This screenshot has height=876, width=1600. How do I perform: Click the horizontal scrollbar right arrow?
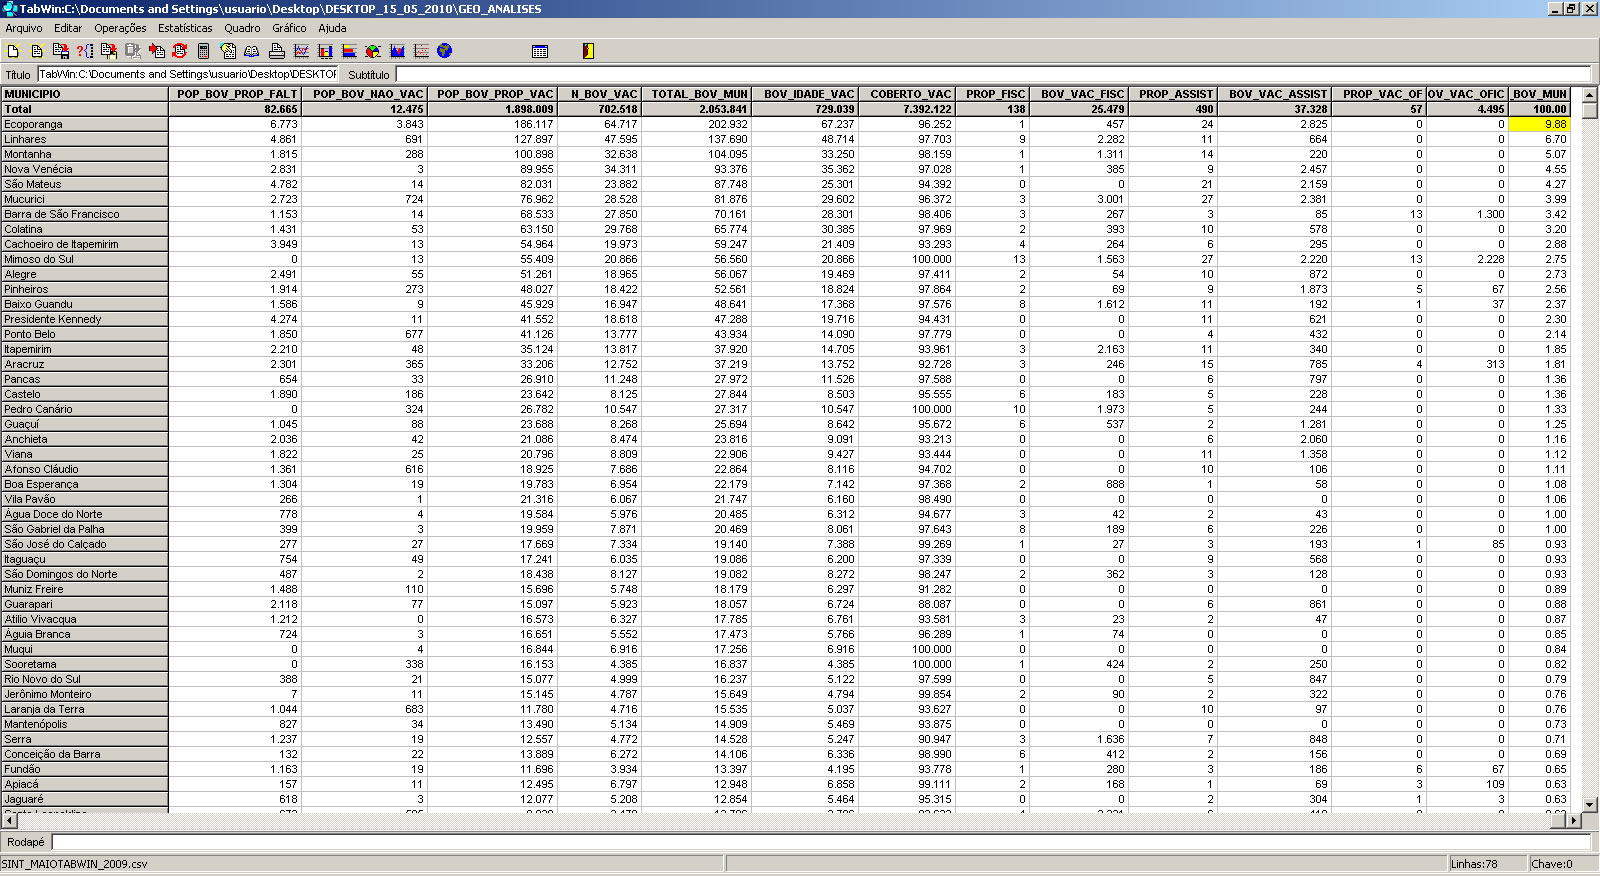pyautogui.click(x=1574, y=820)
